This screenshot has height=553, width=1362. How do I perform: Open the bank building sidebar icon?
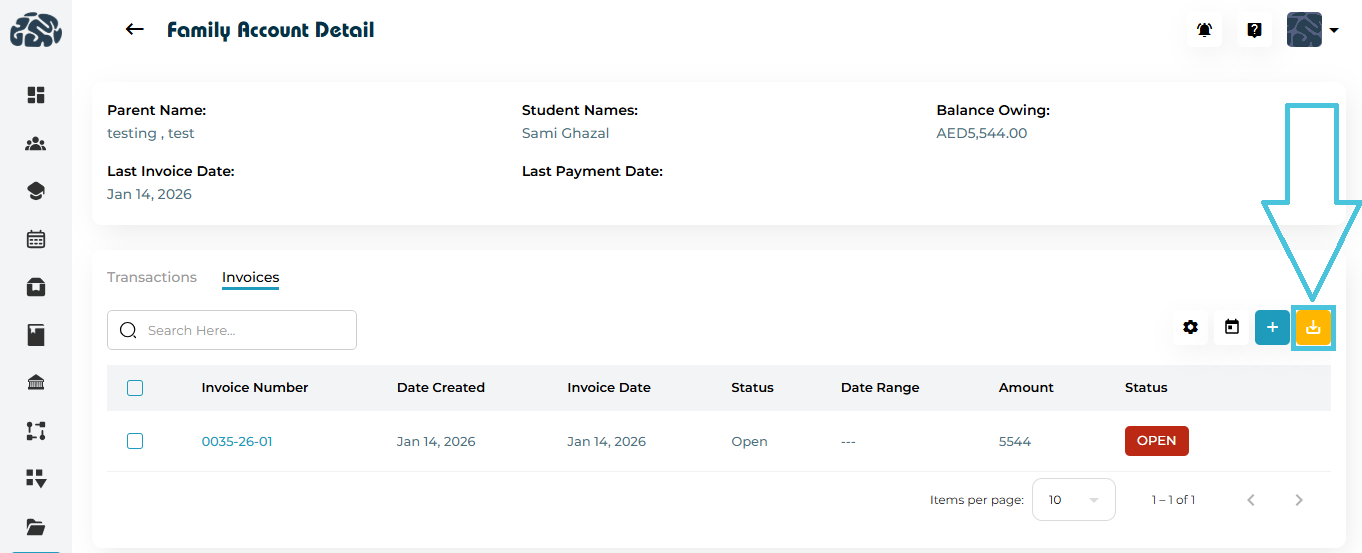(x=36, y=383)
